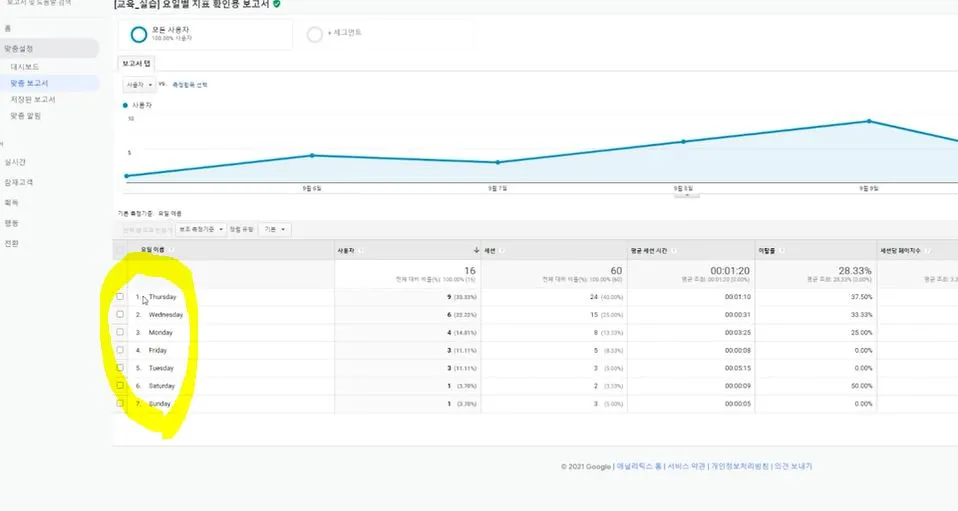Open the 의견 보내기 footer link
Image resolution: width=958 pixels, height=511 pixels.
click(793, 466)
